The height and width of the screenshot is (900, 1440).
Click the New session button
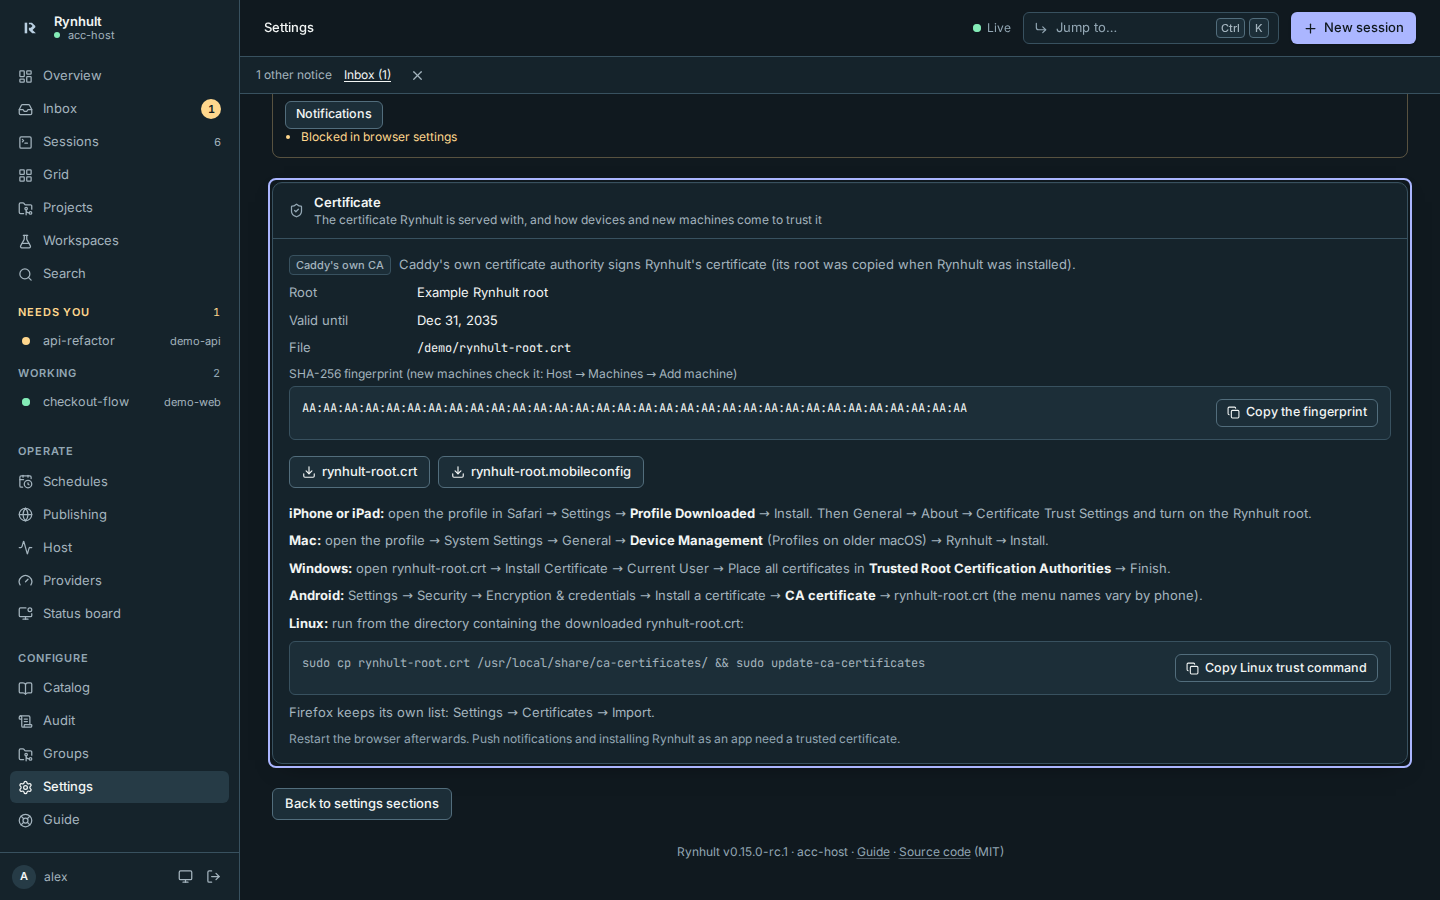point(1353,28)
